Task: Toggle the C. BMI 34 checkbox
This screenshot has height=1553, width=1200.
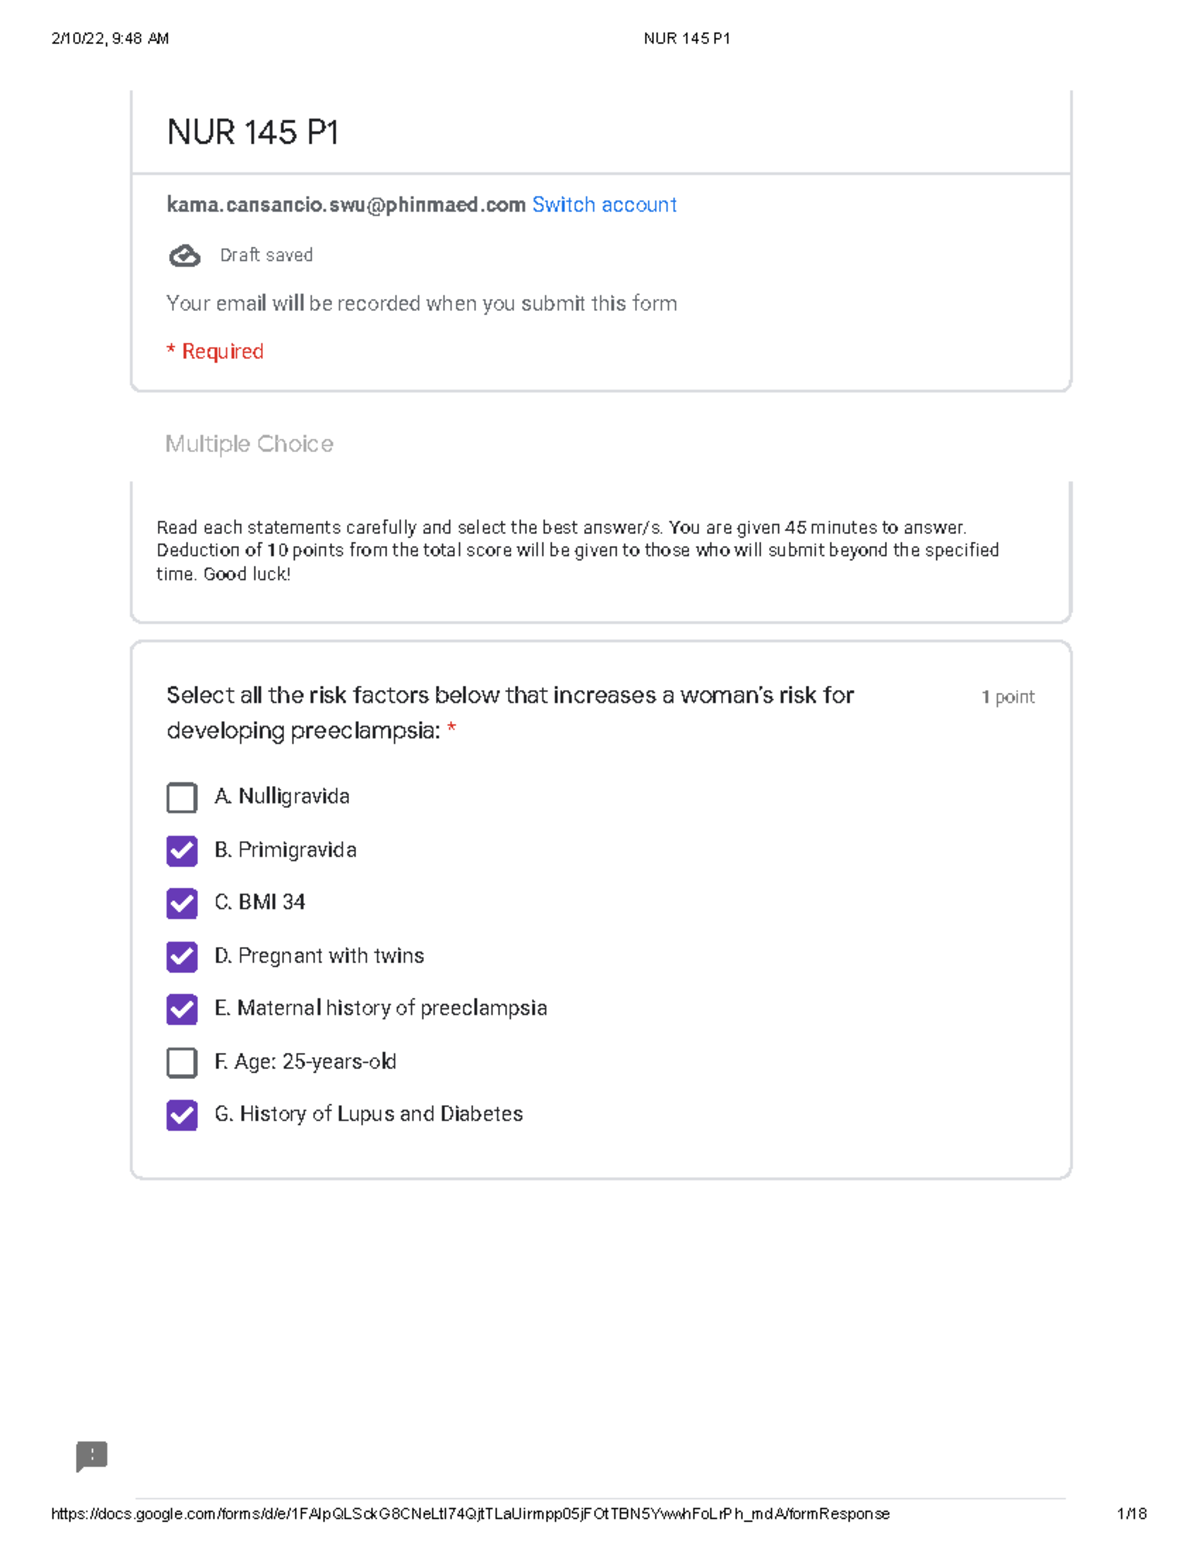Action: 182,903
